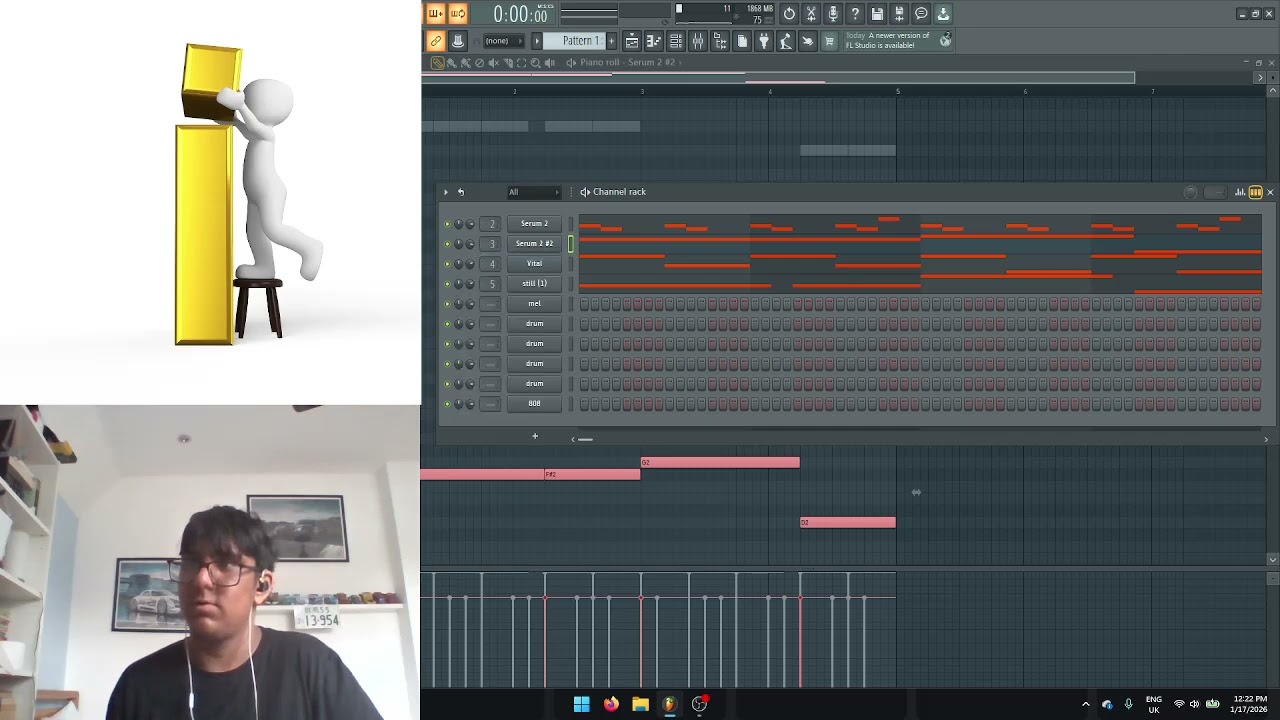The image size is (1280, 720).
Task: Select the G2 pink note in piano roll
Action: click(720, 462)
